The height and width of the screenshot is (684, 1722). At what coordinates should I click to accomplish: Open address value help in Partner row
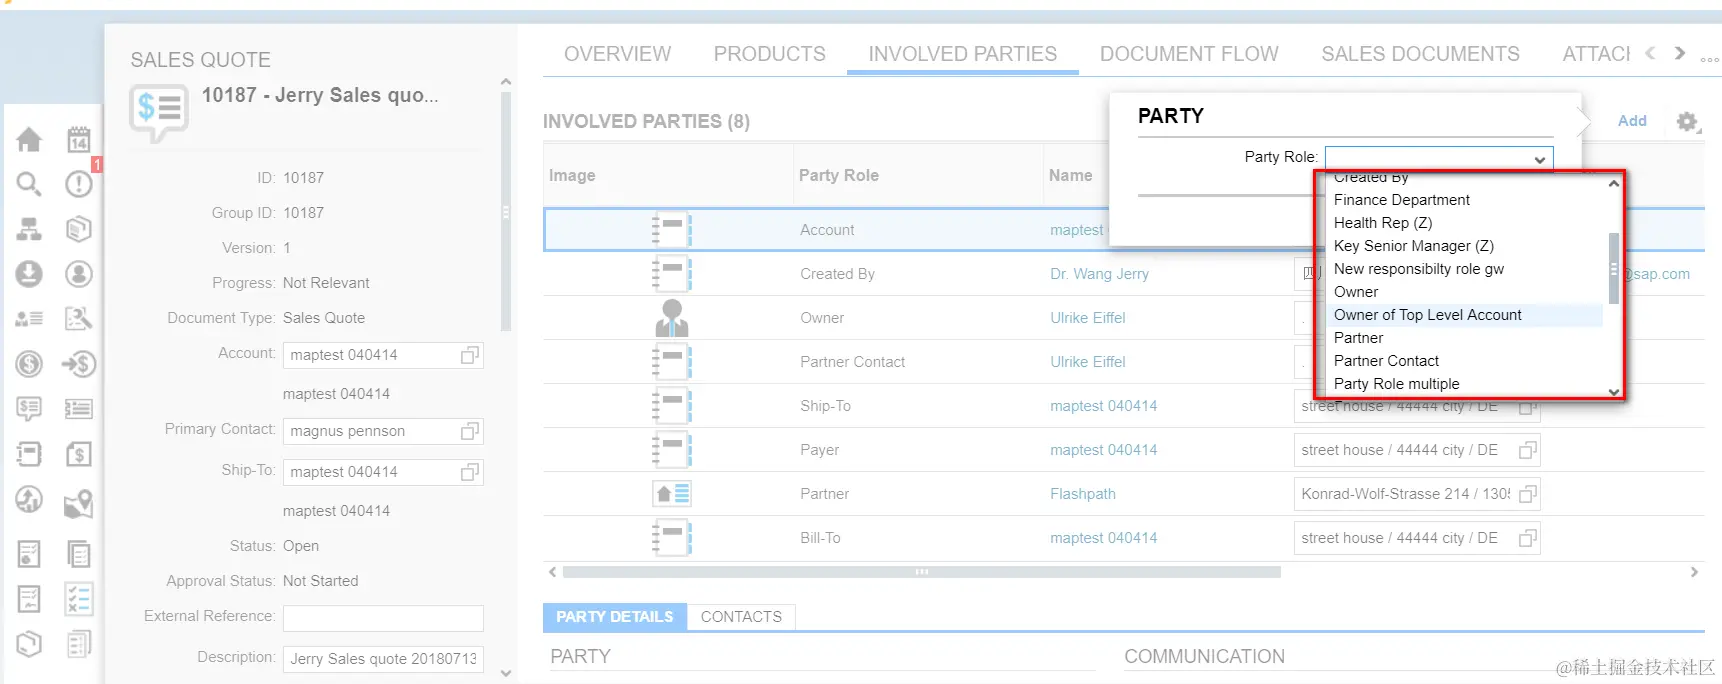point(1527,494)
